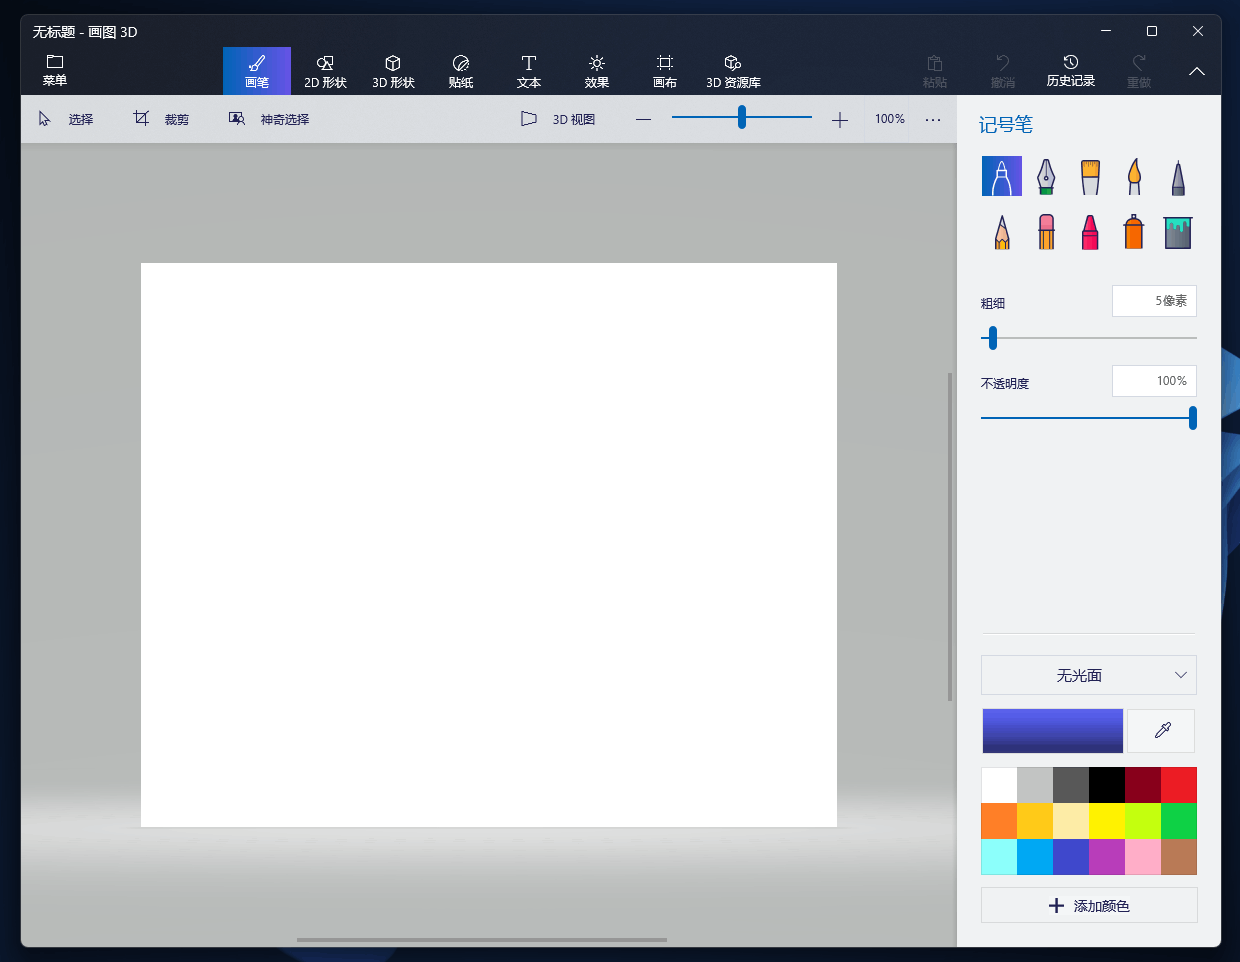
Task: Activate the 选择 select tool
Action: tap(66, 119)
